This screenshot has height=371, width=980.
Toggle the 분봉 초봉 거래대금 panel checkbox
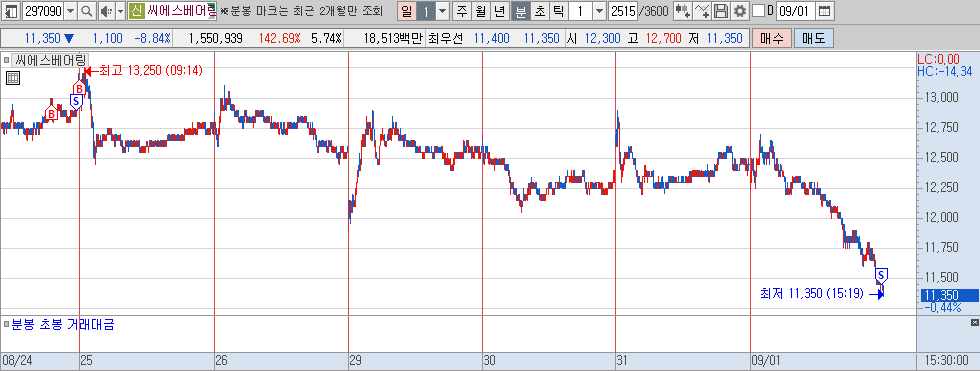tap(6, 324)
